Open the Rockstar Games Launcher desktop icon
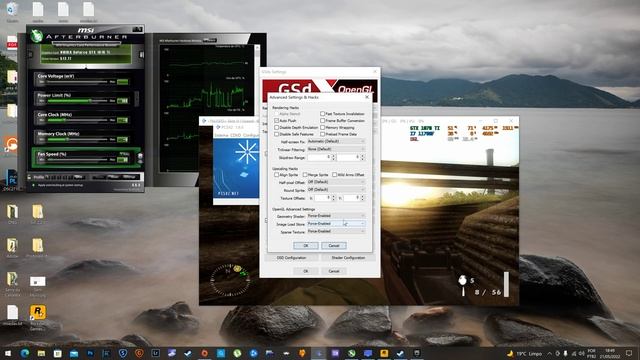640x360 pixels. click(38, 313)
